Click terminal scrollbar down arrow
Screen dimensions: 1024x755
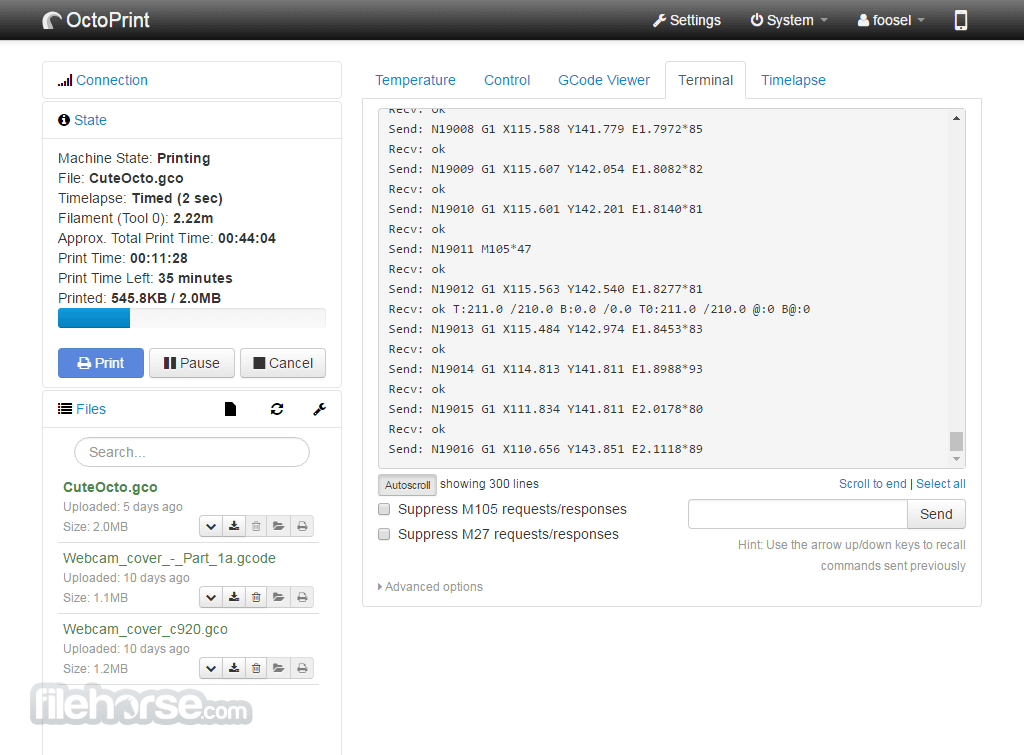(x=956, y=459)
